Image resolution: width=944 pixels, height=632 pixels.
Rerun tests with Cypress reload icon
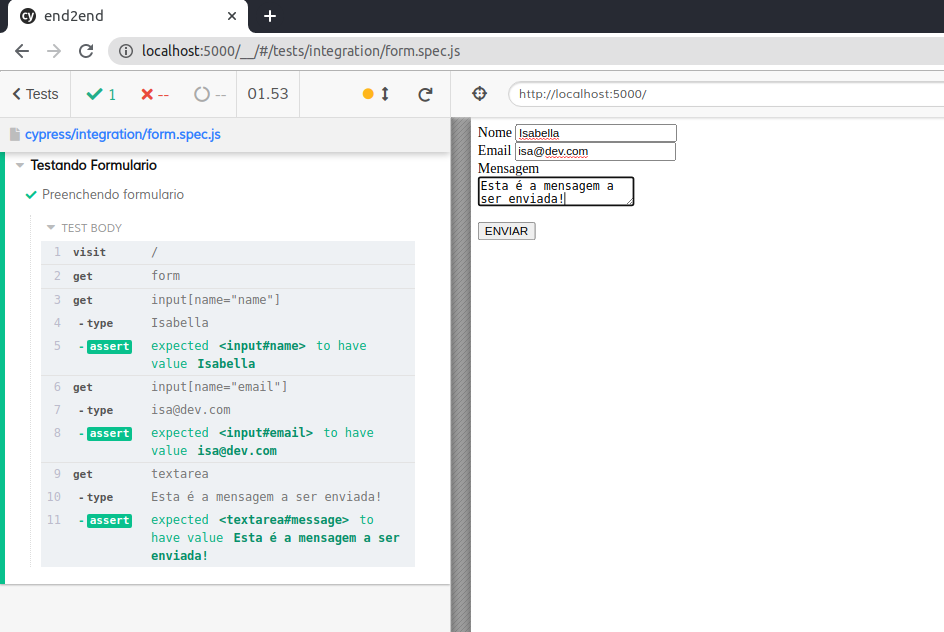tap(425, 94)
